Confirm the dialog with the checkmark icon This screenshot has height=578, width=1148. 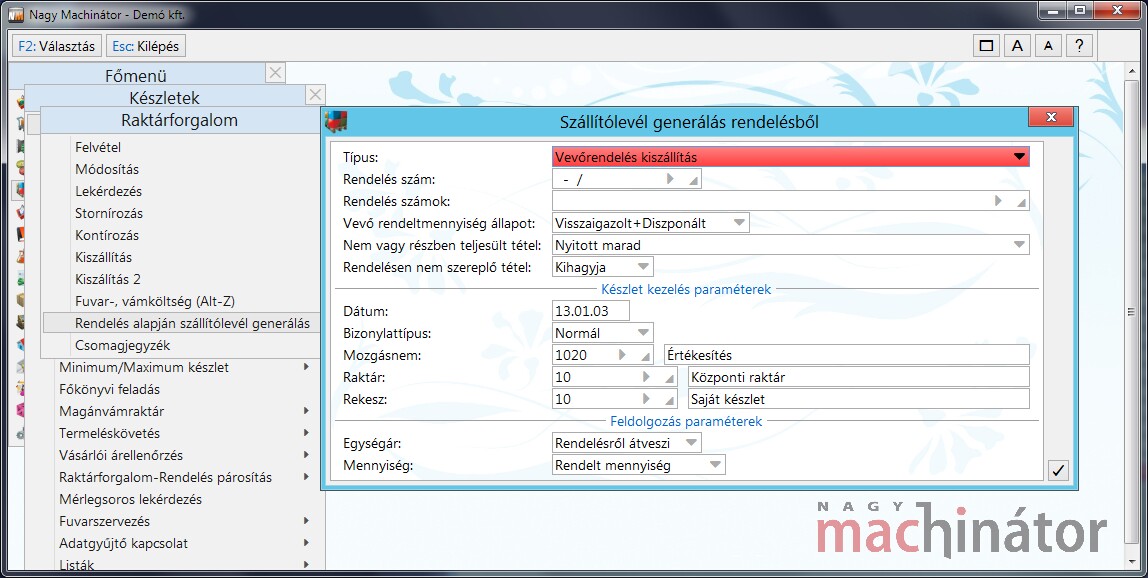(x=1058, y=470)
